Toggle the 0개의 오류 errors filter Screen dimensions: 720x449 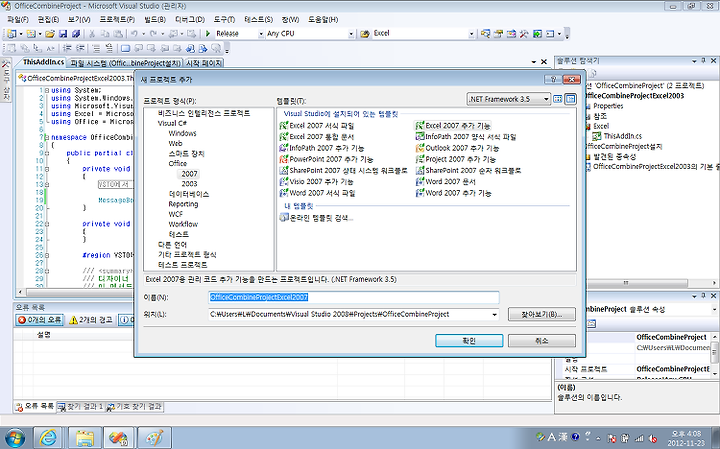[40, 320]
